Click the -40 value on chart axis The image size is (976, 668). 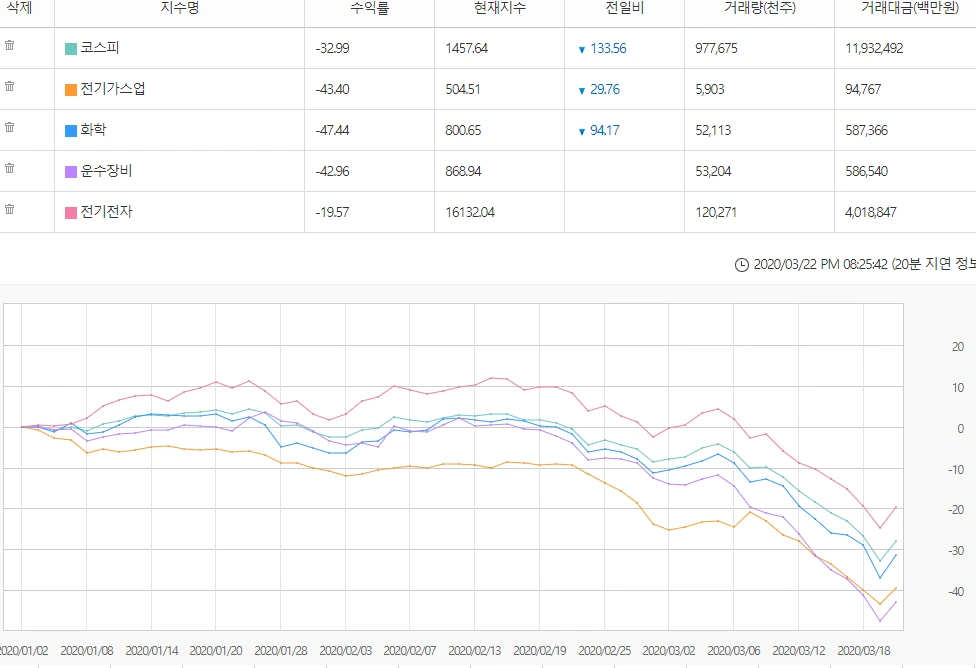coord(956,592)
